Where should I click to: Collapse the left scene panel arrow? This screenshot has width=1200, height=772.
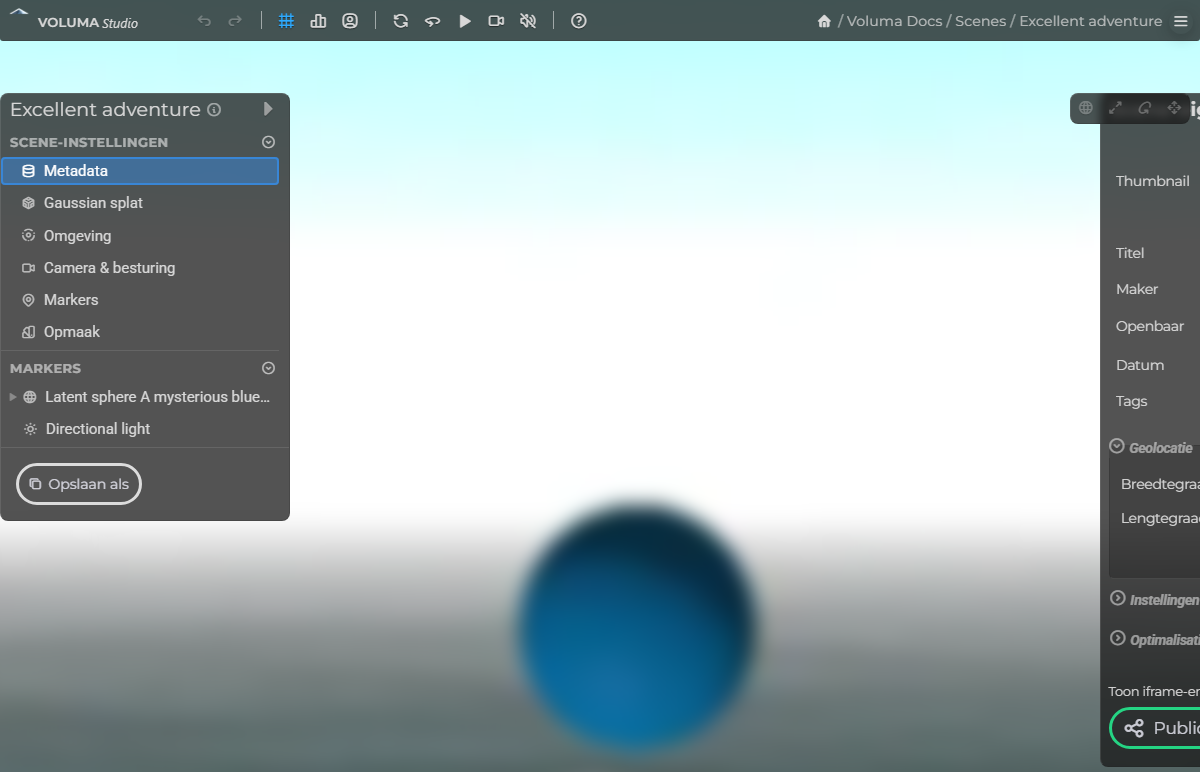[x=268, y=109]
